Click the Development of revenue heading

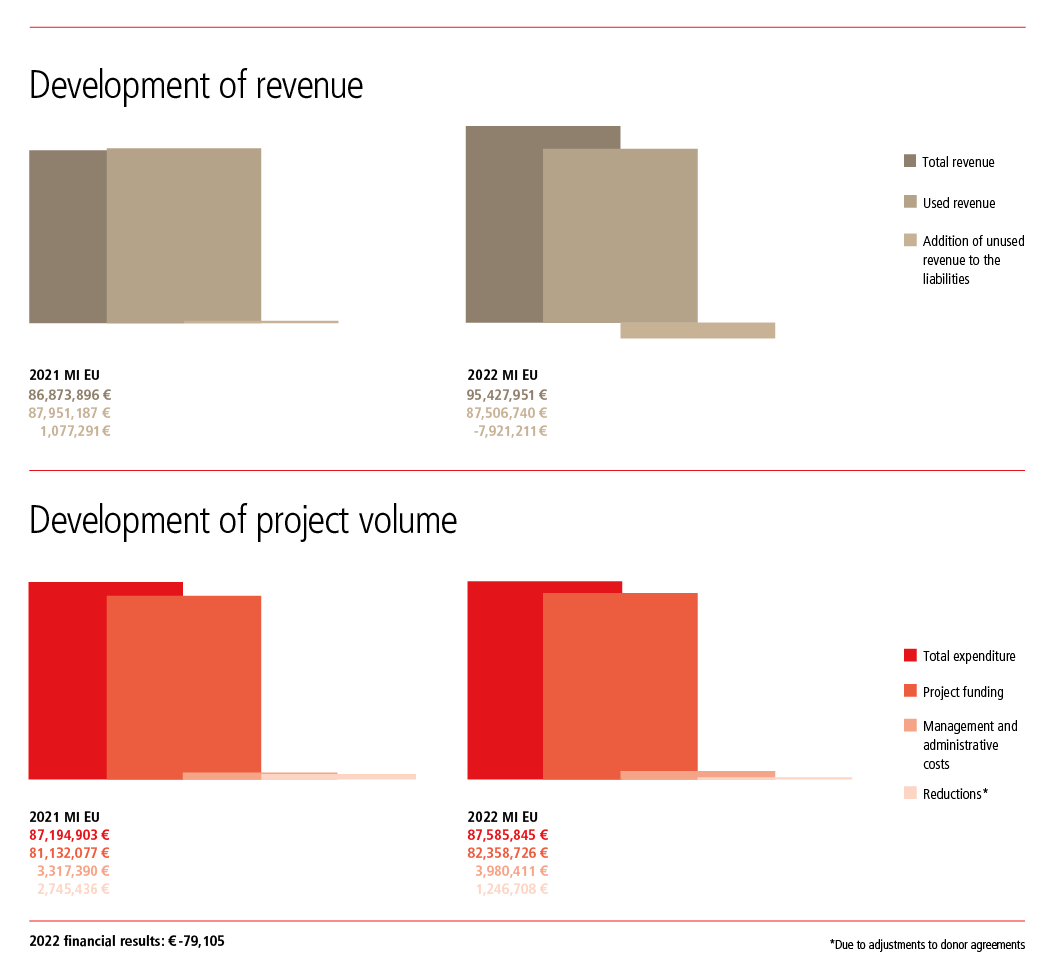pyautogui.click(x=196, y=86)
